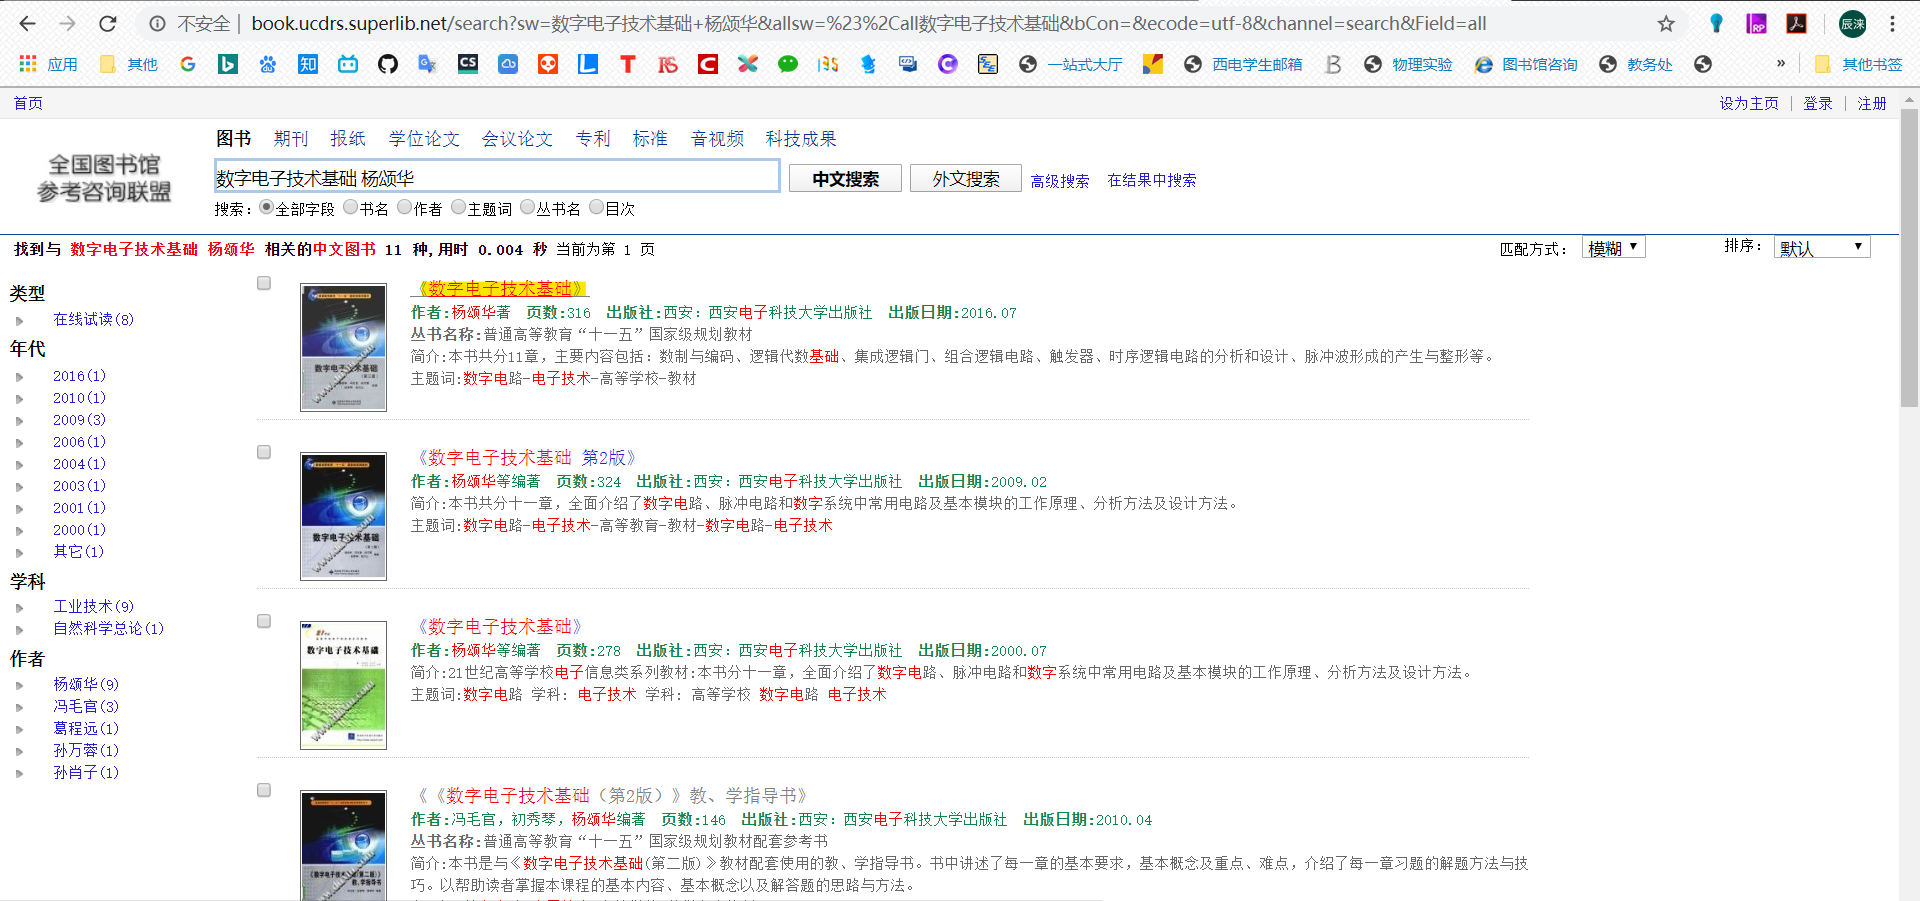
Task: Click the Bing bookmark icon
Action: point(228,64)
